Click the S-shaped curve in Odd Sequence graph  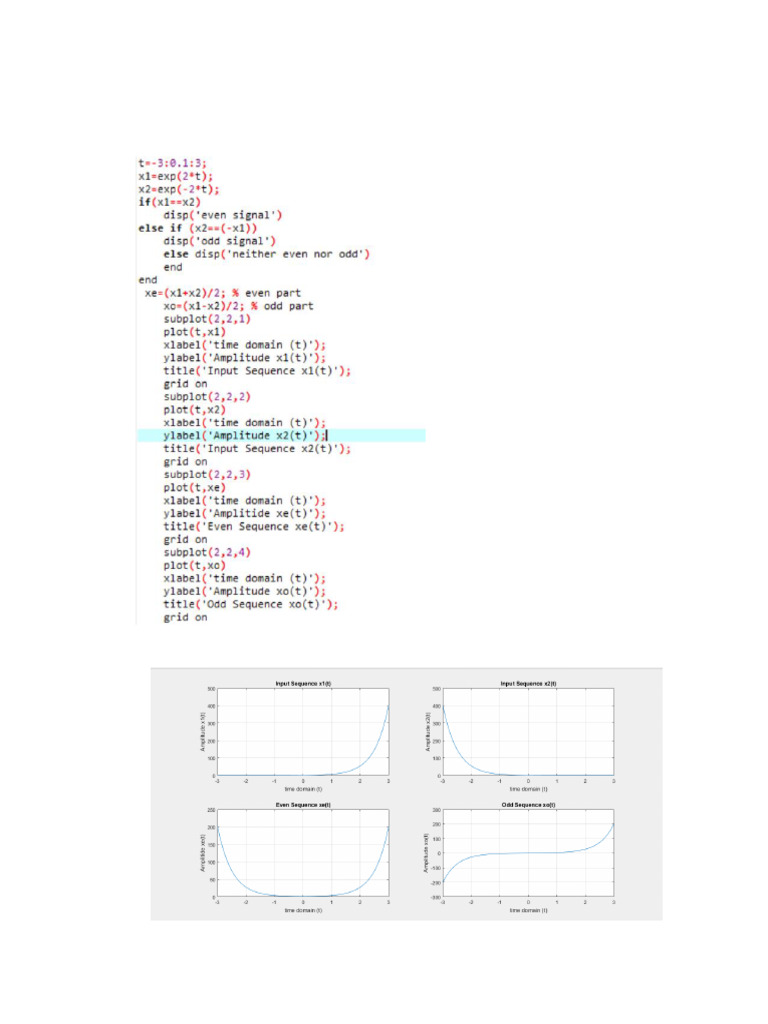528,852
